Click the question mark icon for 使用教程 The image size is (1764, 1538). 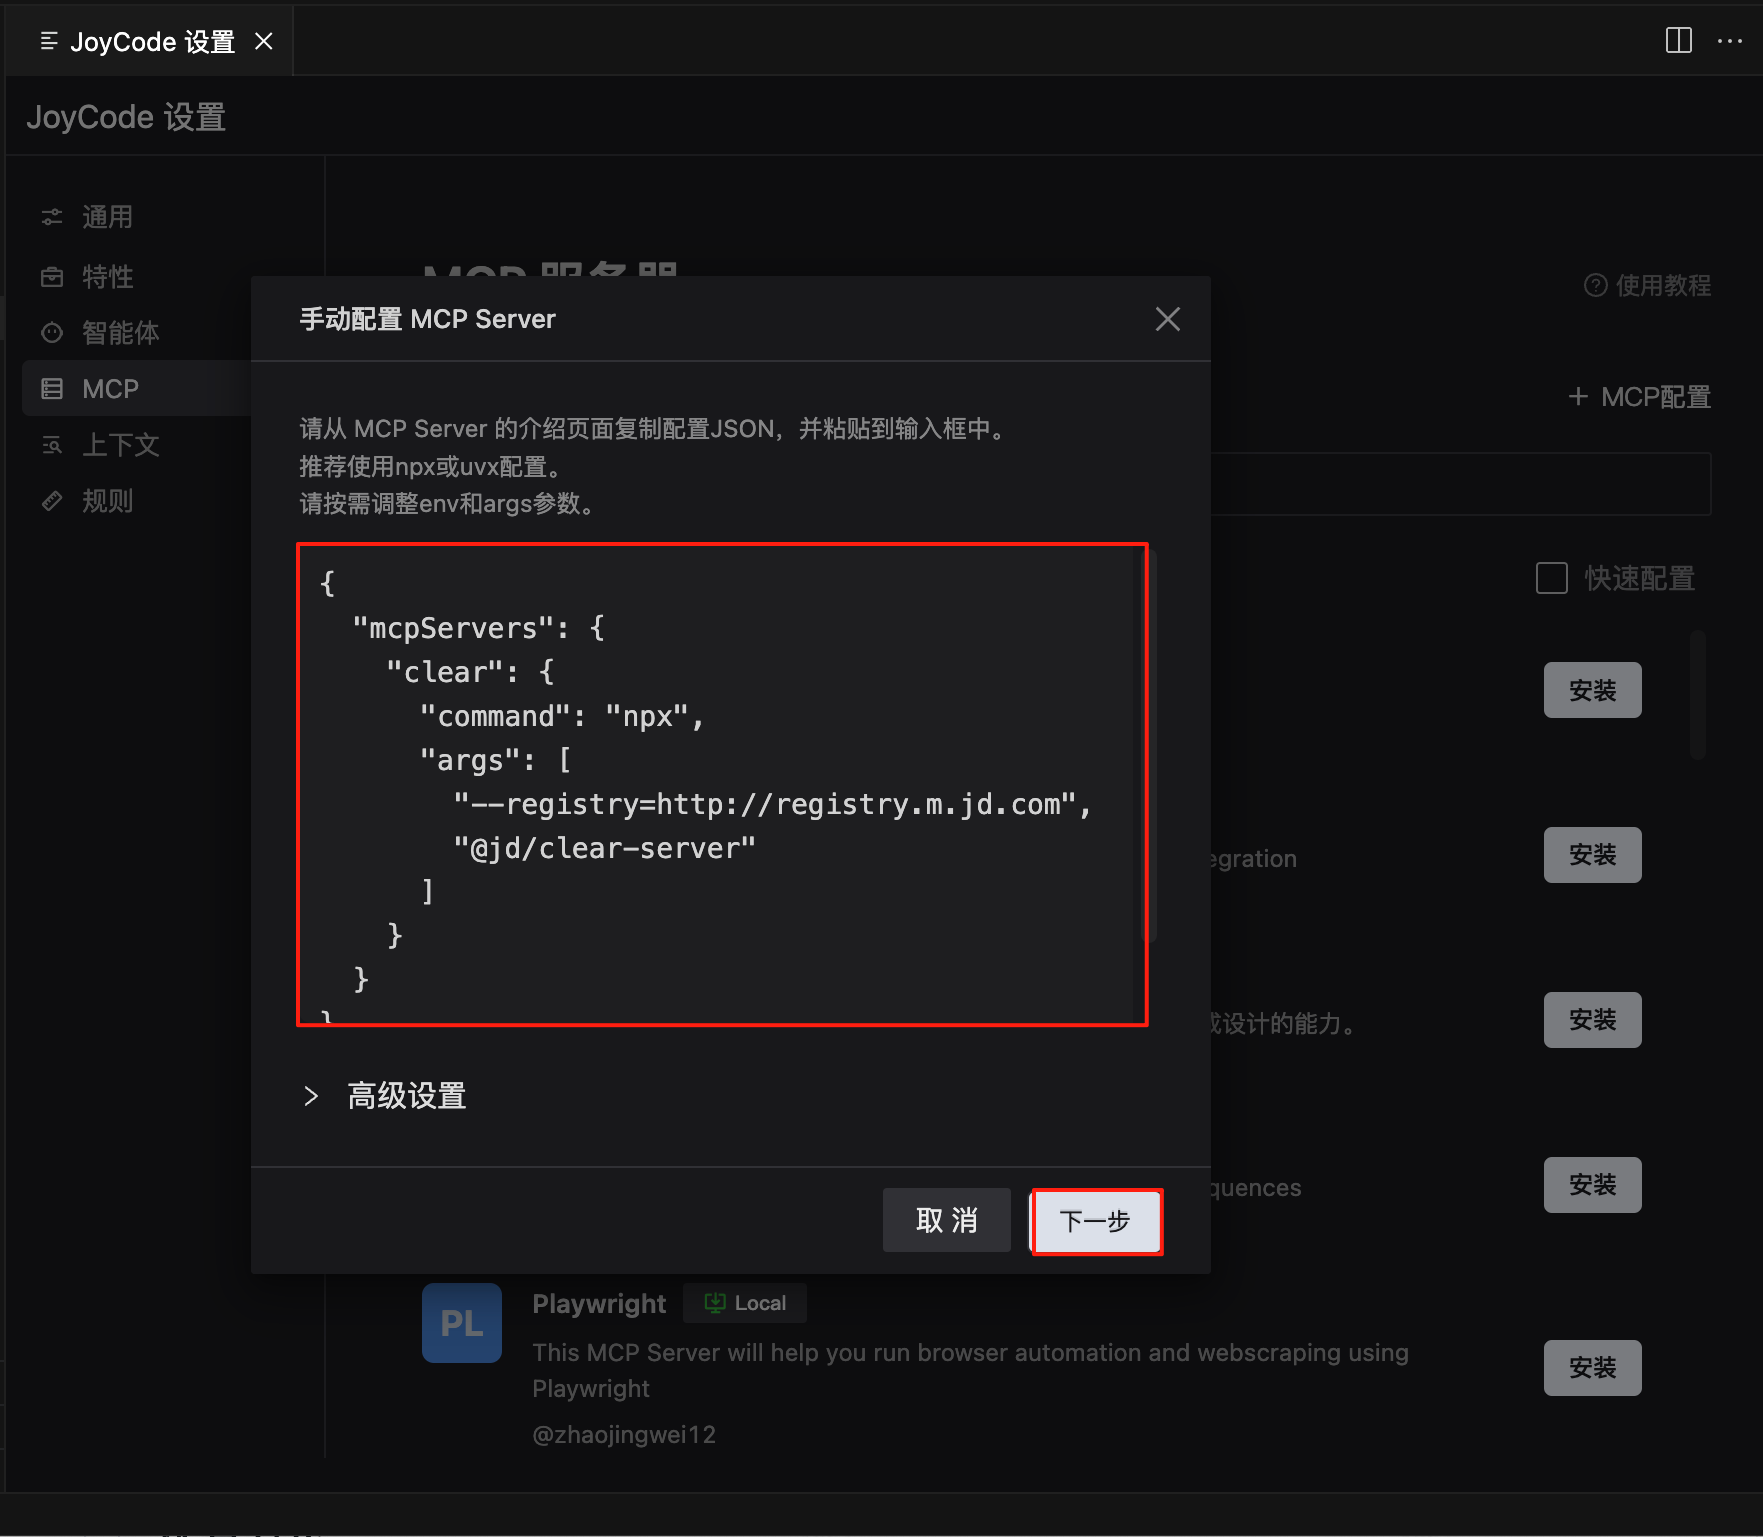[1595, 286]
